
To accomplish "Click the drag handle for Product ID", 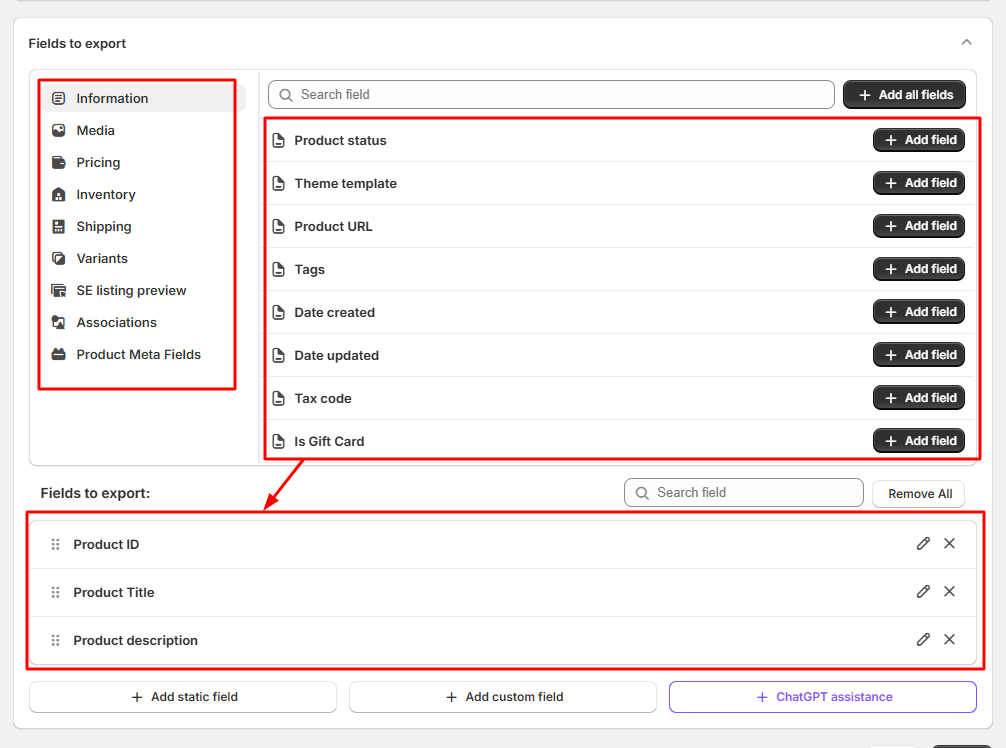I will (56, 544).
